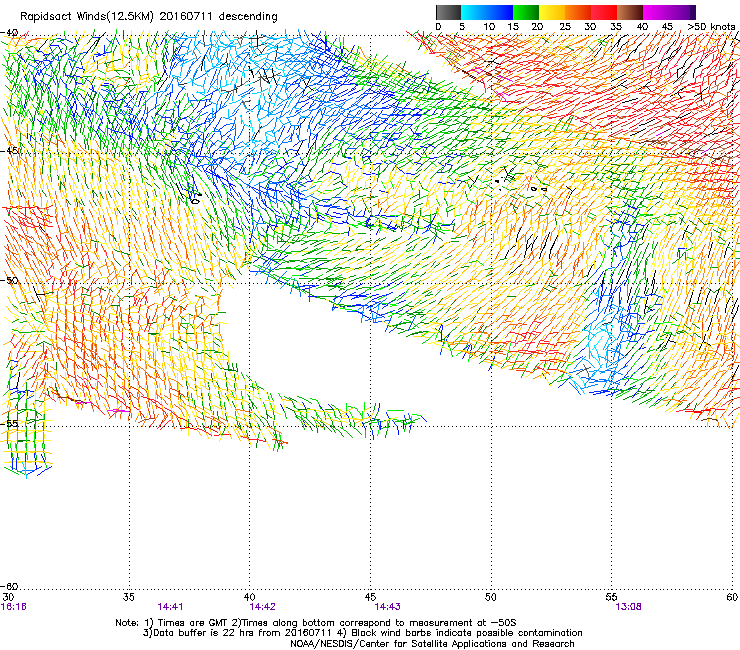Click the orange 25-30 knots legend swatch
740x650 pixels.
click(x=578, y=12)
